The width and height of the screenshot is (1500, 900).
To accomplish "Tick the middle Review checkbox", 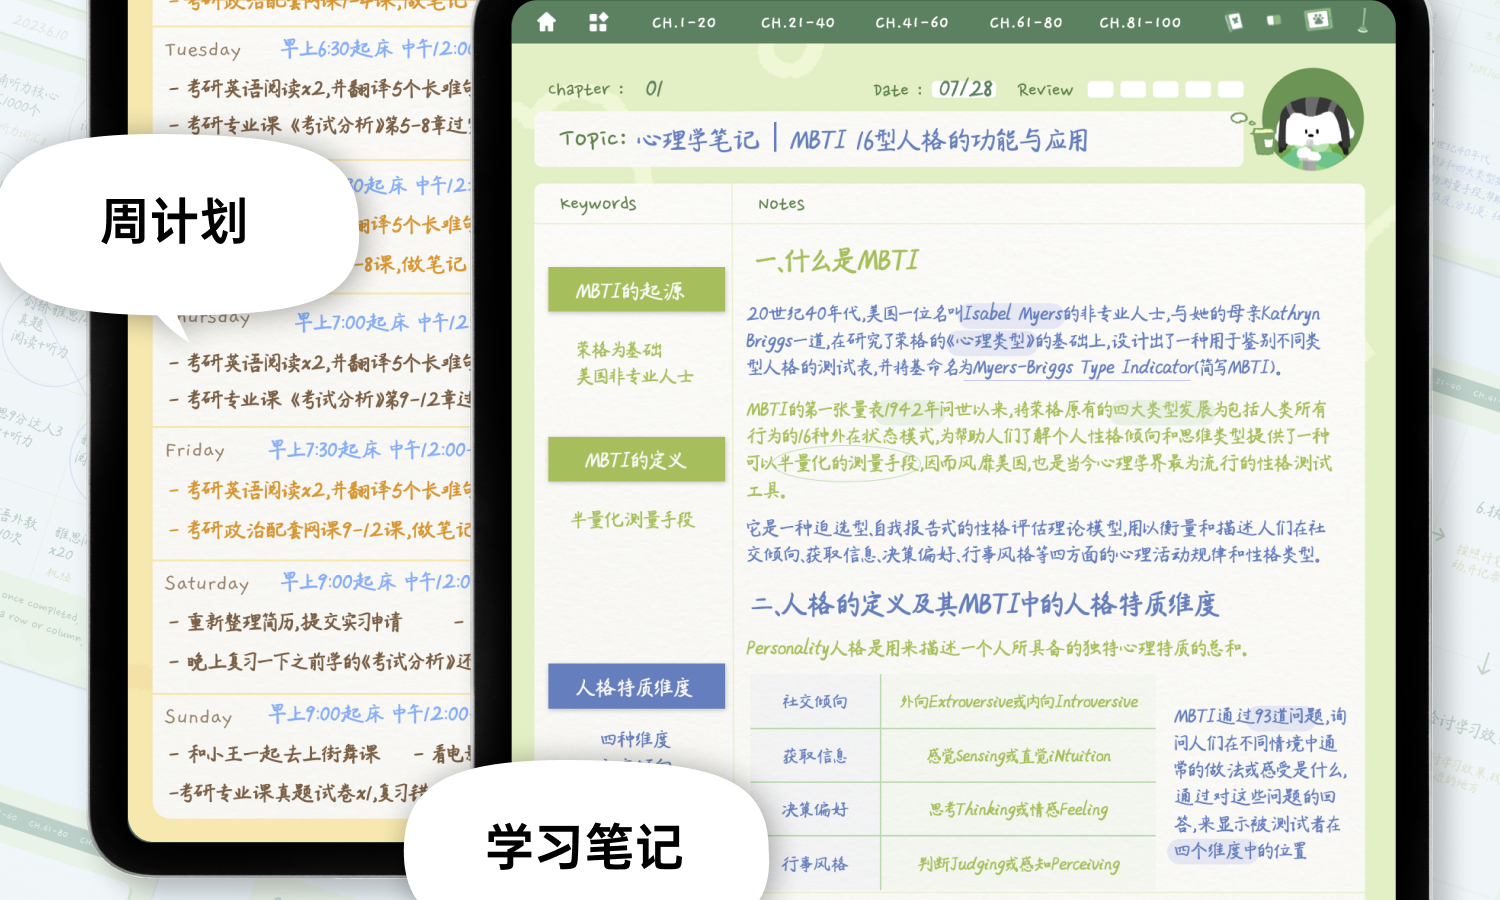I will (x=1165, y=88).
